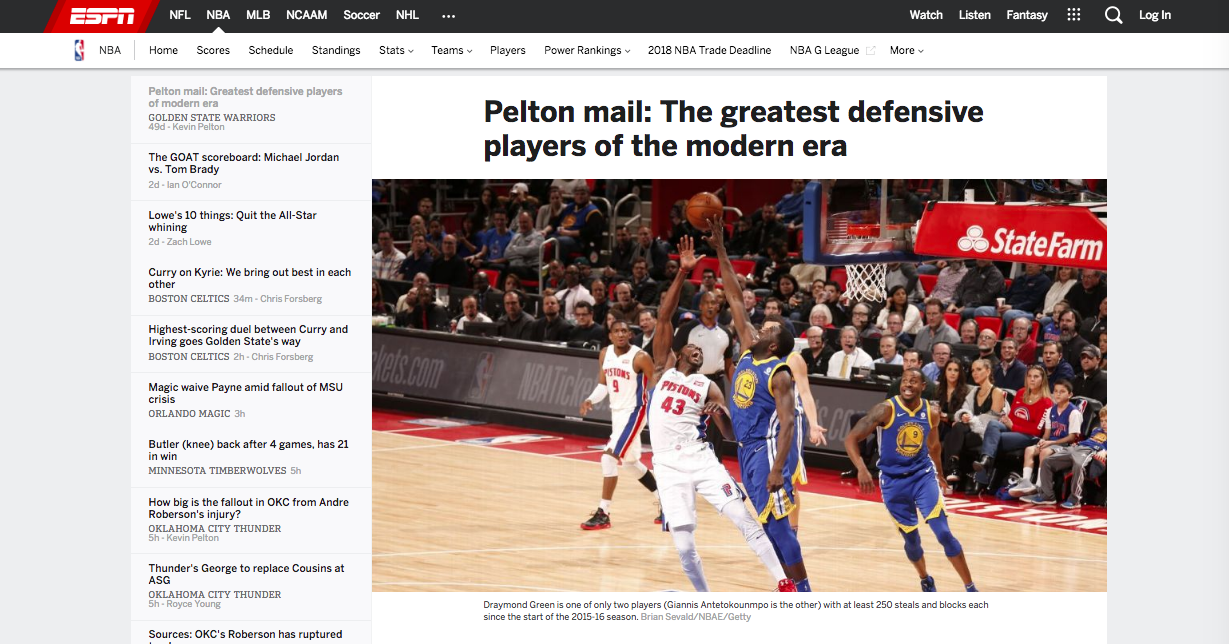
Task: Open the Standings page
Action: (336, 51)
